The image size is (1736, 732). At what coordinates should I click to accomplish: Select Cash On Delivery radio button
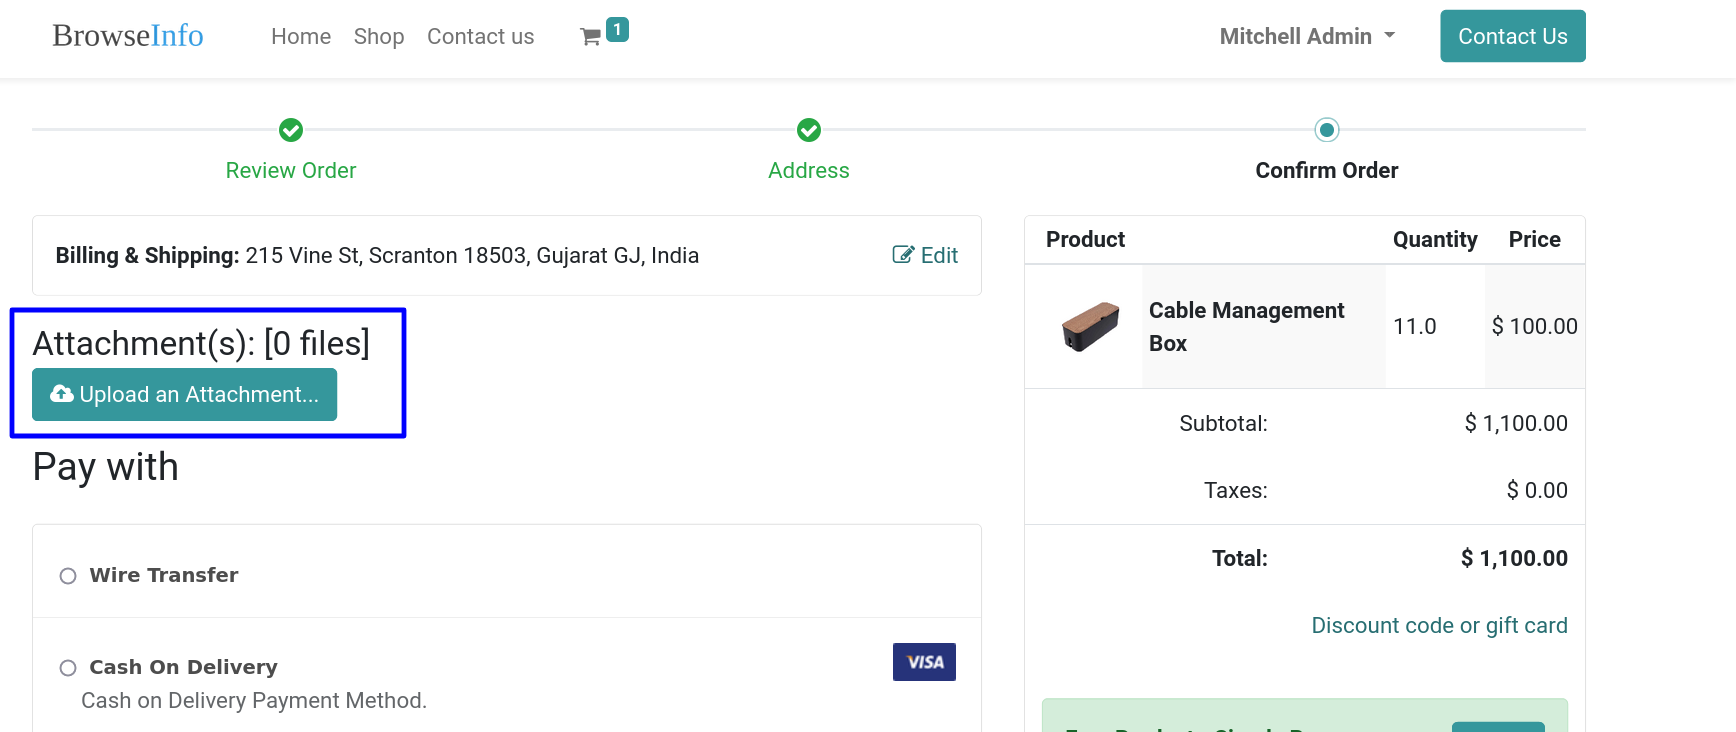point(68,668)
